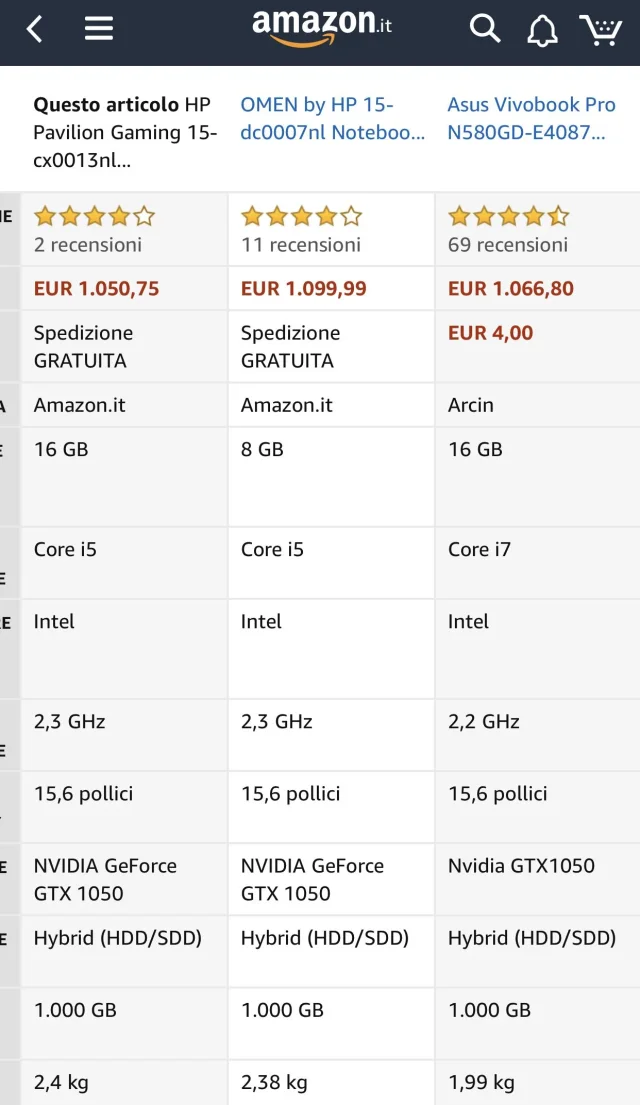
Task: Click the Arcin seller name
Action: click(x=471, y=405)
